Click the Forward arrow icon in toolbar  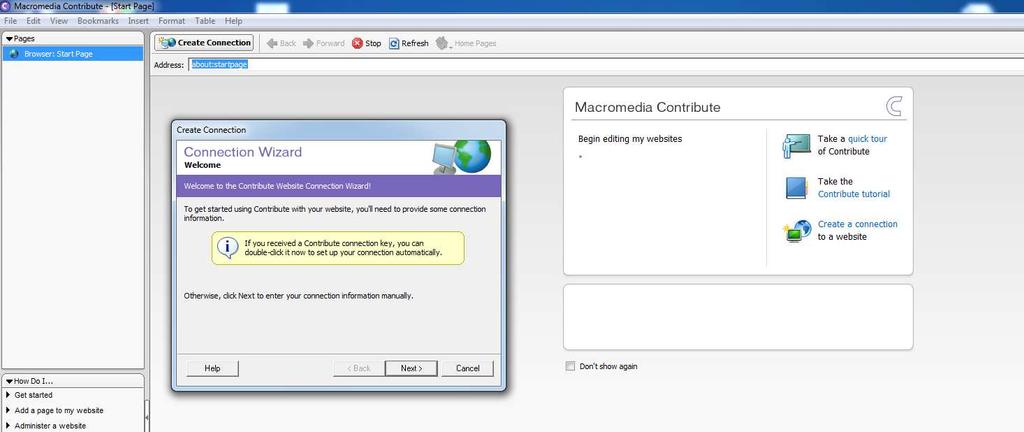308,44
